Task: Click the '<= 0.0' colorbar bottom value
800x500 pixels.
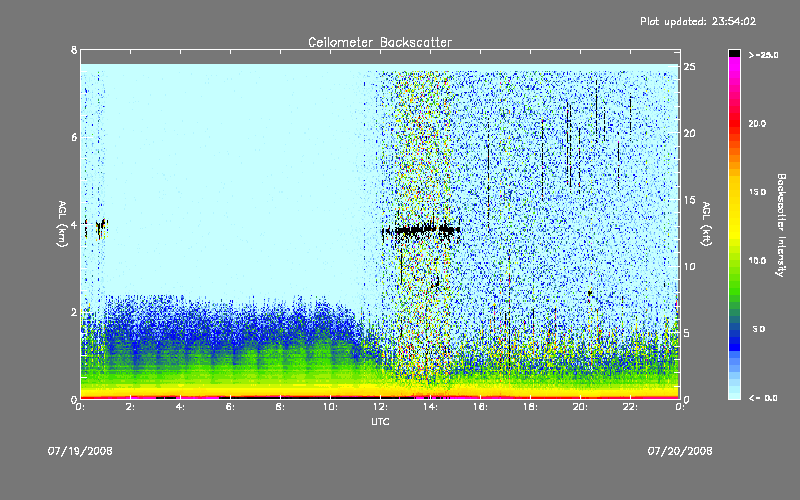Action: click(763, 398)
